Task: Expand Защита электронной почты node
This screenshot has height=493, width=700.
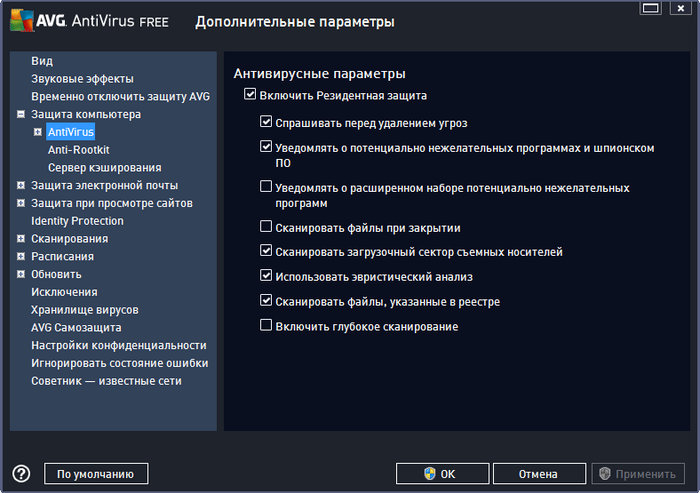Action: [x=21, y=185]
